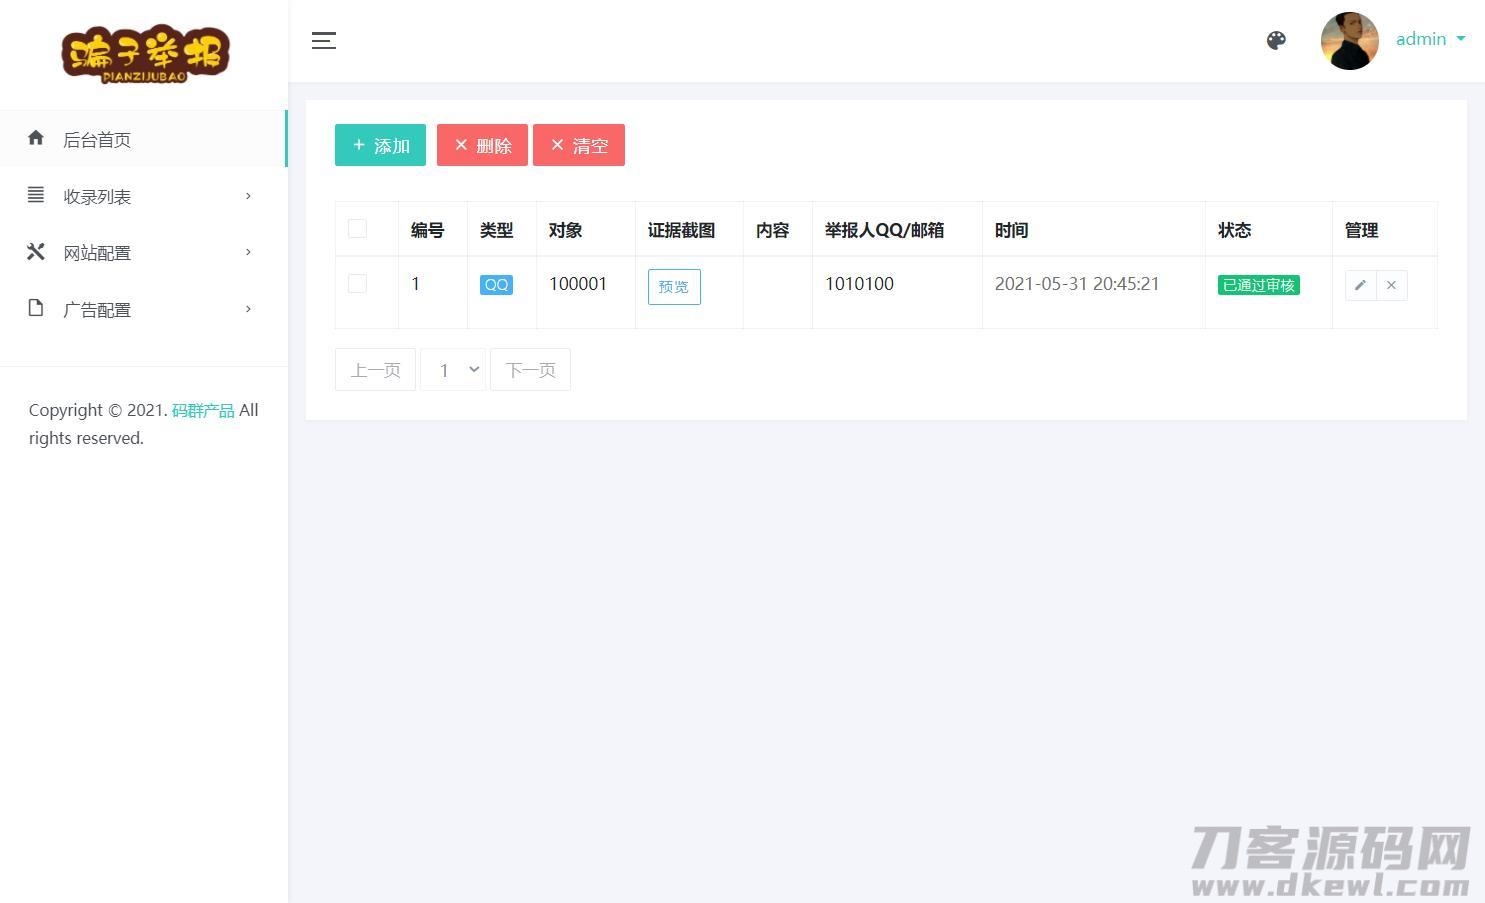Open the admin user dropdown menu
Screen dimensions: 1485x903
point(1431,39)
